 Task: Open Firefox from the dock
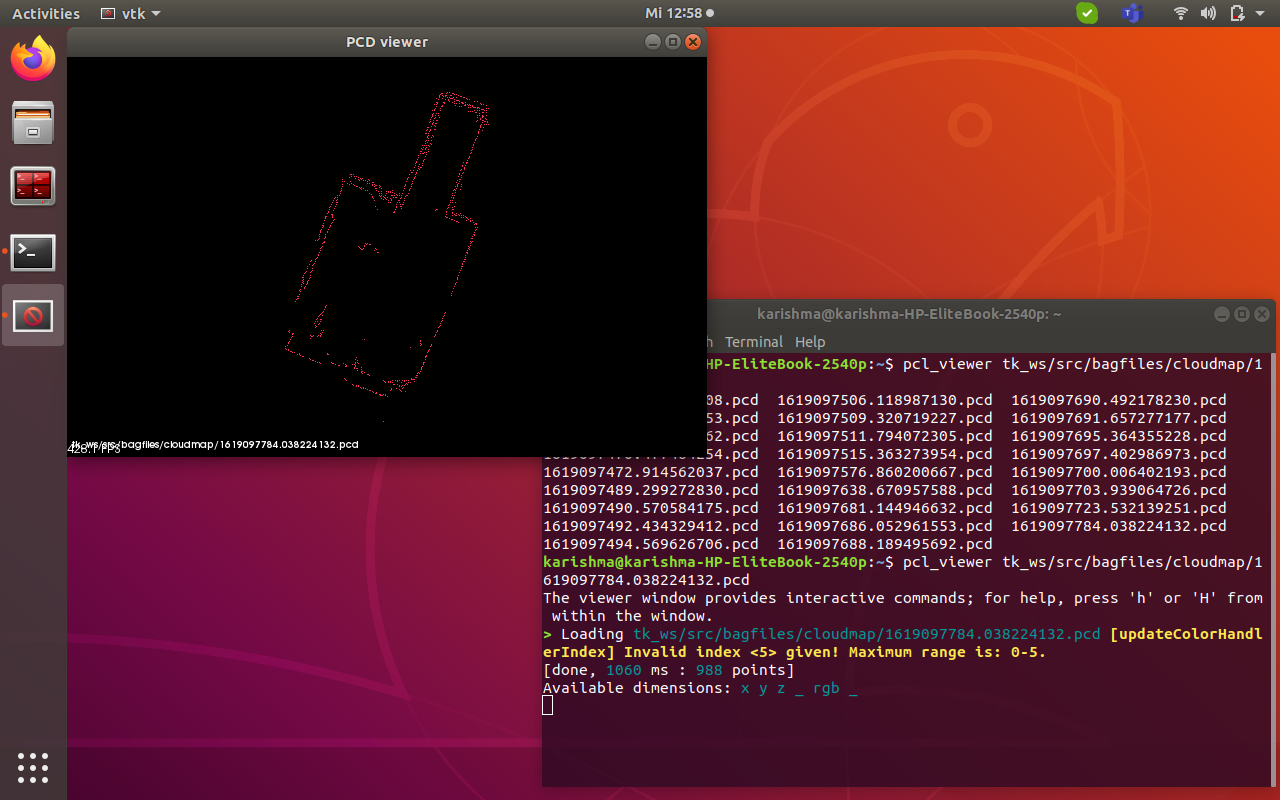click(x=33, y=59)
